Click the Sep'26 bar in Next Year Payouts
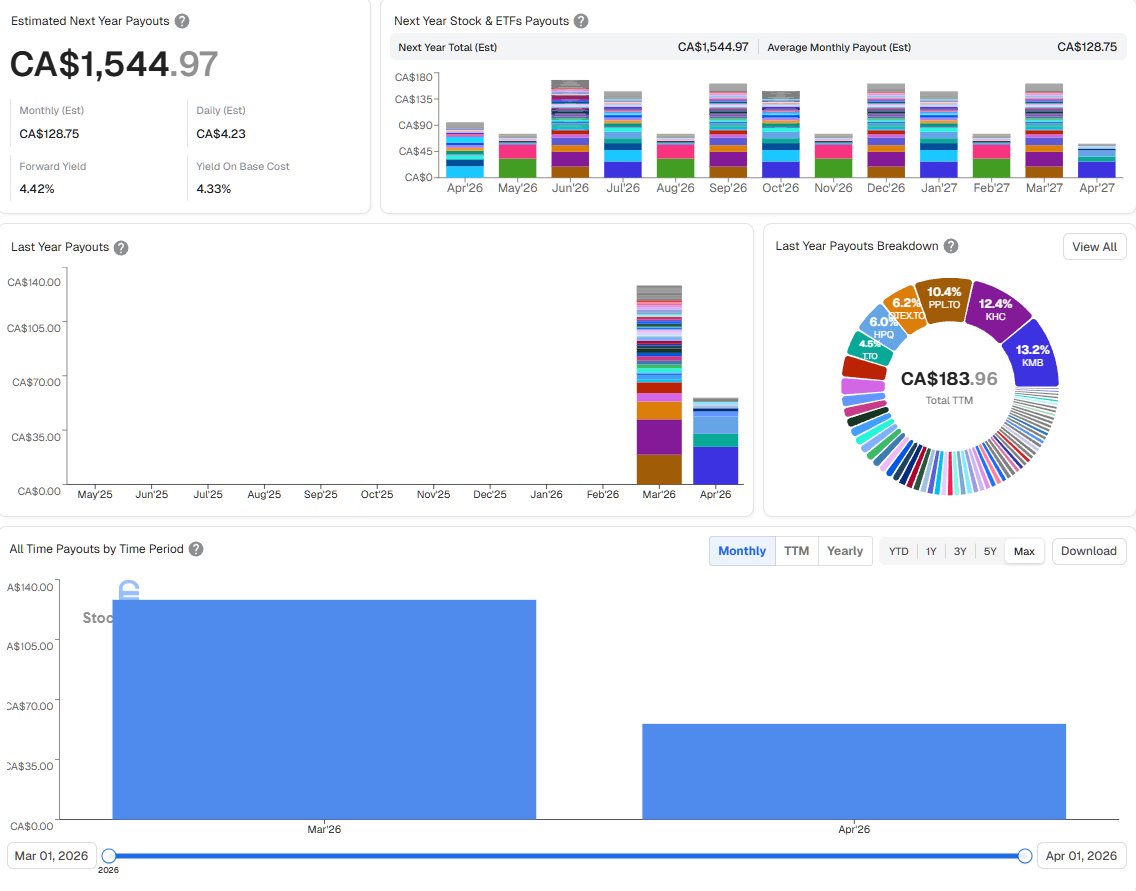 [x=728, y=130]
